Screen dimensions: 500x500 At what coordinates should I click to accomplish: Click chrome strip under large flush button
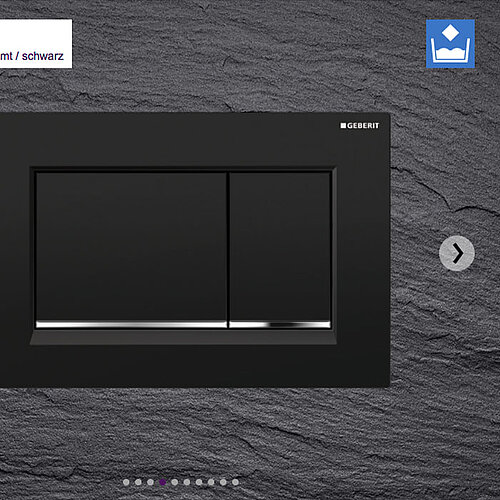click(131, 324)
